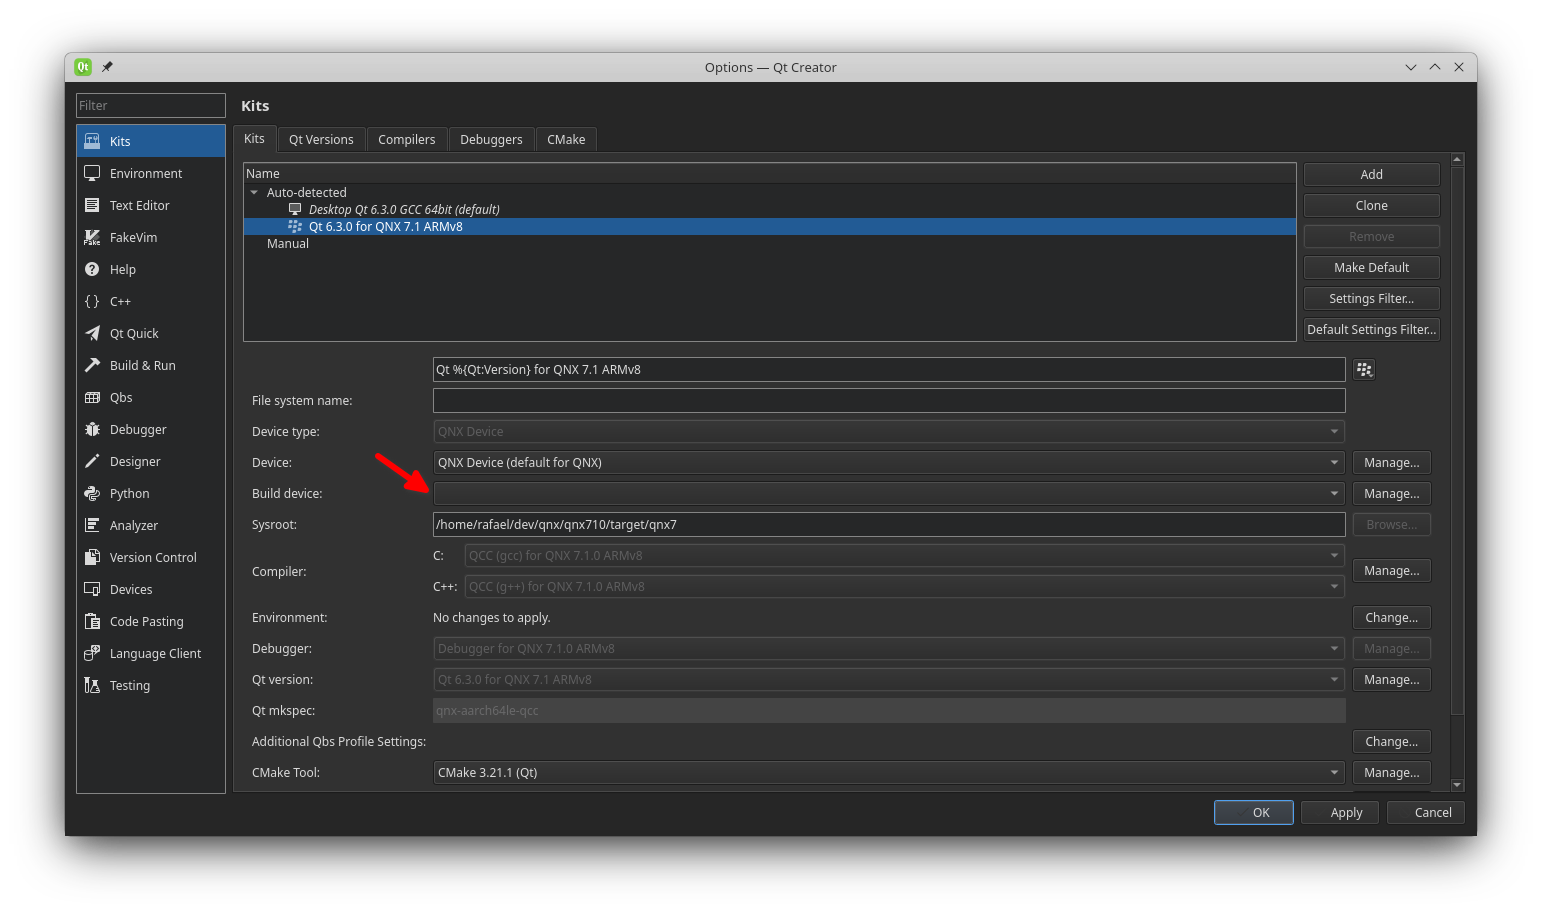The height and width of the screenshot is (913, 1542).
Task: Click the OK button
Action: 1254,812
